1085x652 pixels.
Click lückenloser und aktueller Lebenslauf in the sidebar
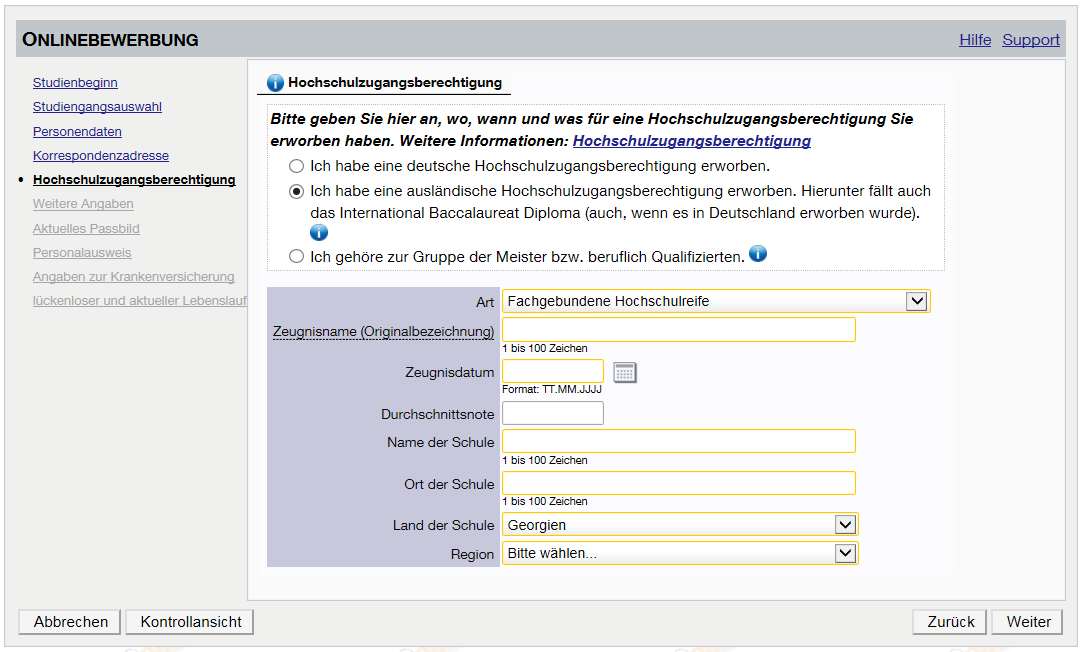[x=140, y=300]
